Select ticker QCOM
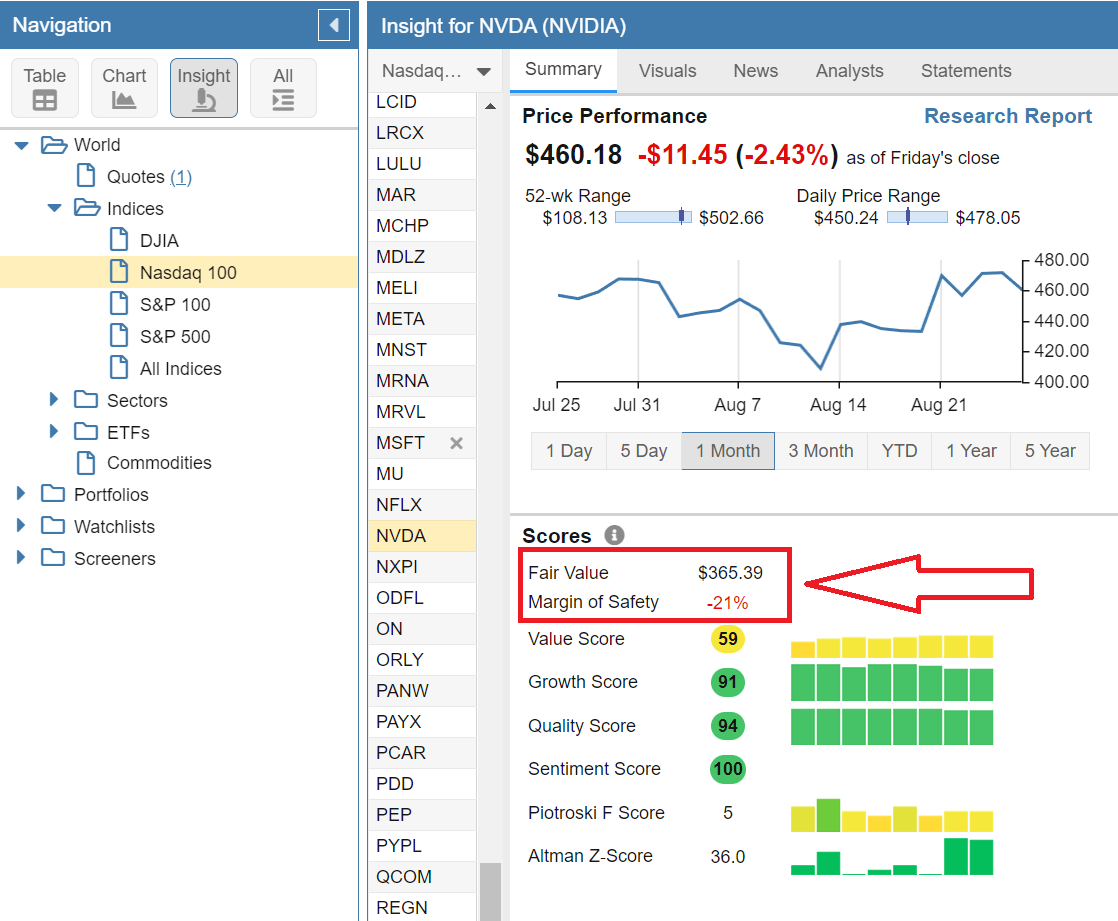This screenshot has height=921, width=1118. point(422,877)
